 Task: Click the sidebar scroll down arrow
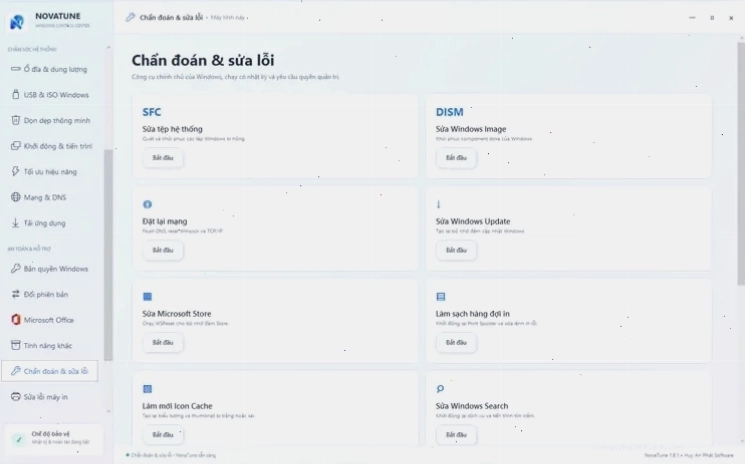pos(108,411)
